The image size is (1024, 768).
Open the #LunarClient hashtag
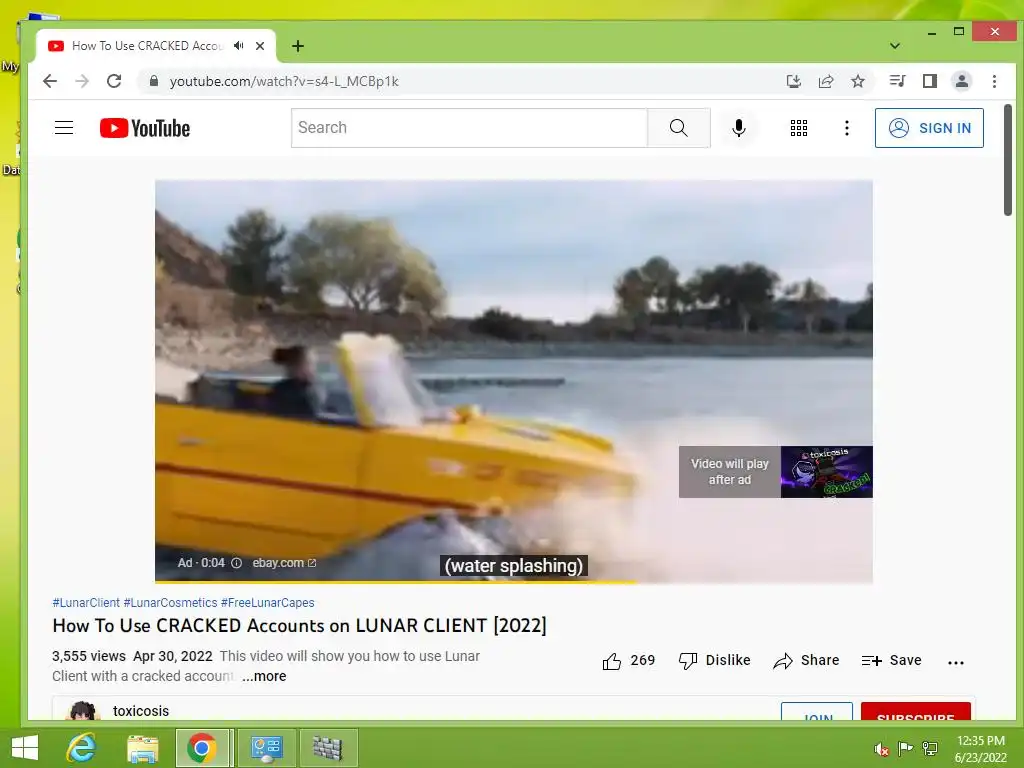pos(86,603)
